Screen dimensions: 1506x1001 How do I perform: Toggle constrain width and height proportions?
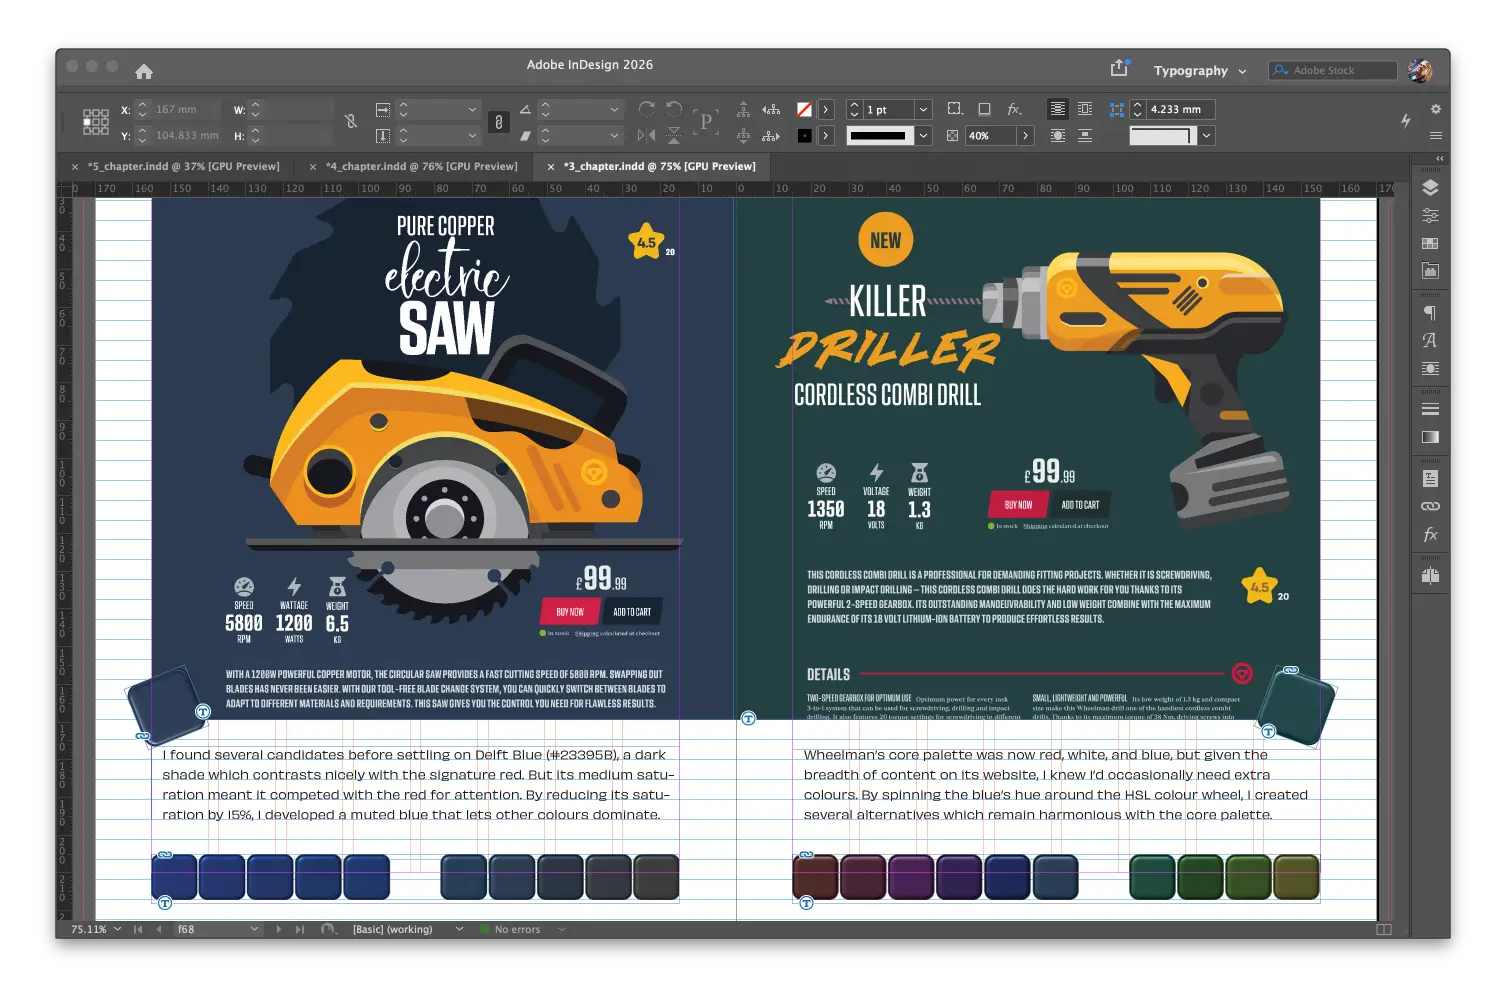click(x=351, y=122)
